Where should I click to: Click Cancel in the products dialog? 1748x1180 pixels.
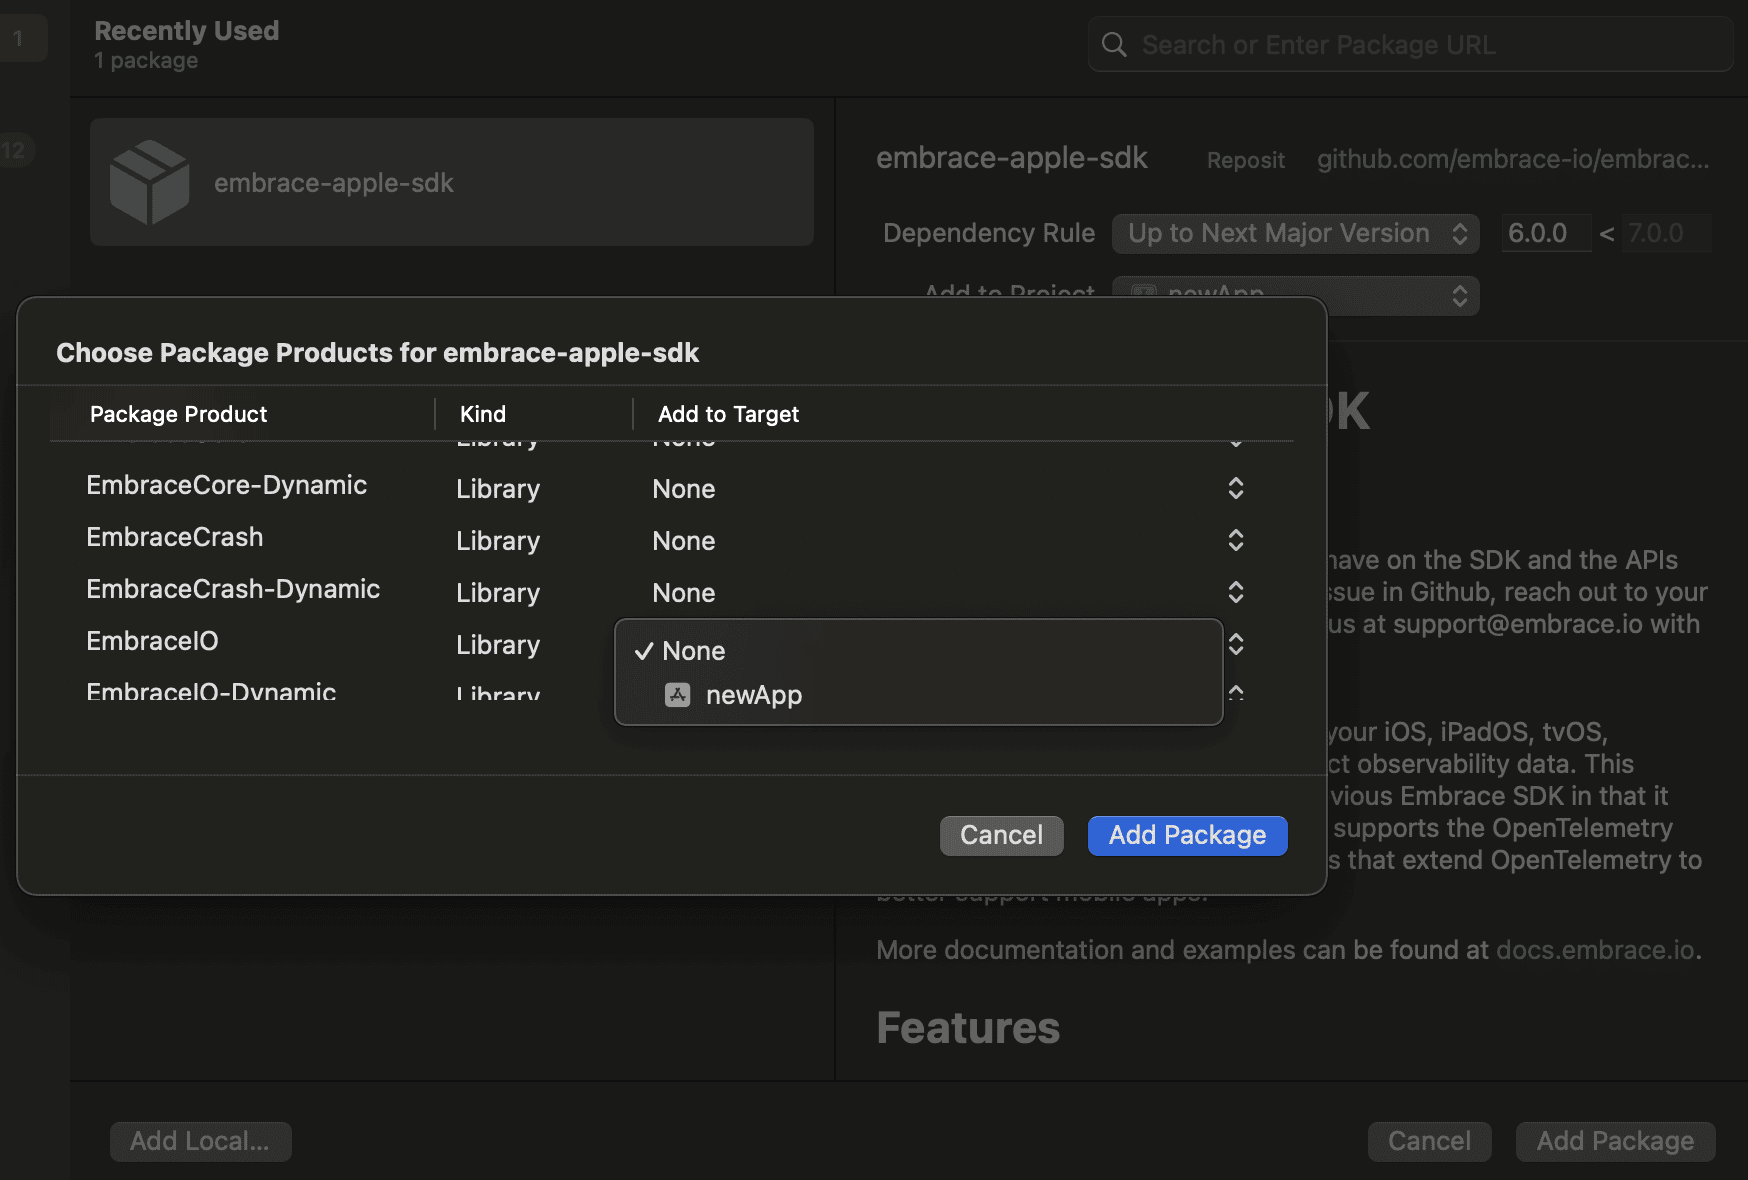coord(1001,835)
